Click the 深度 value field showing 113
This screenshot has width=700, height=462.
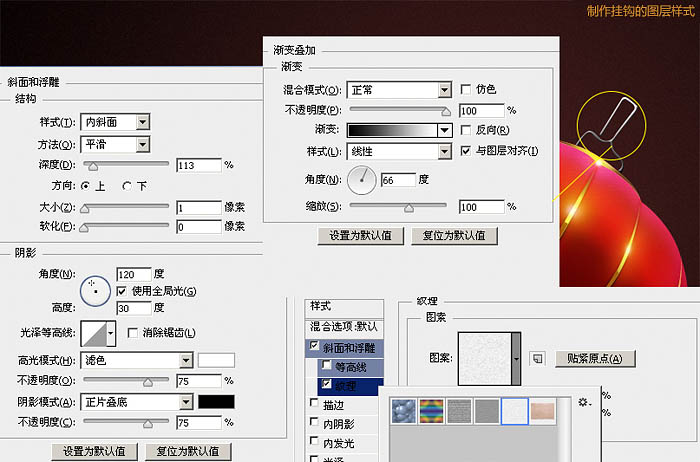199,166
